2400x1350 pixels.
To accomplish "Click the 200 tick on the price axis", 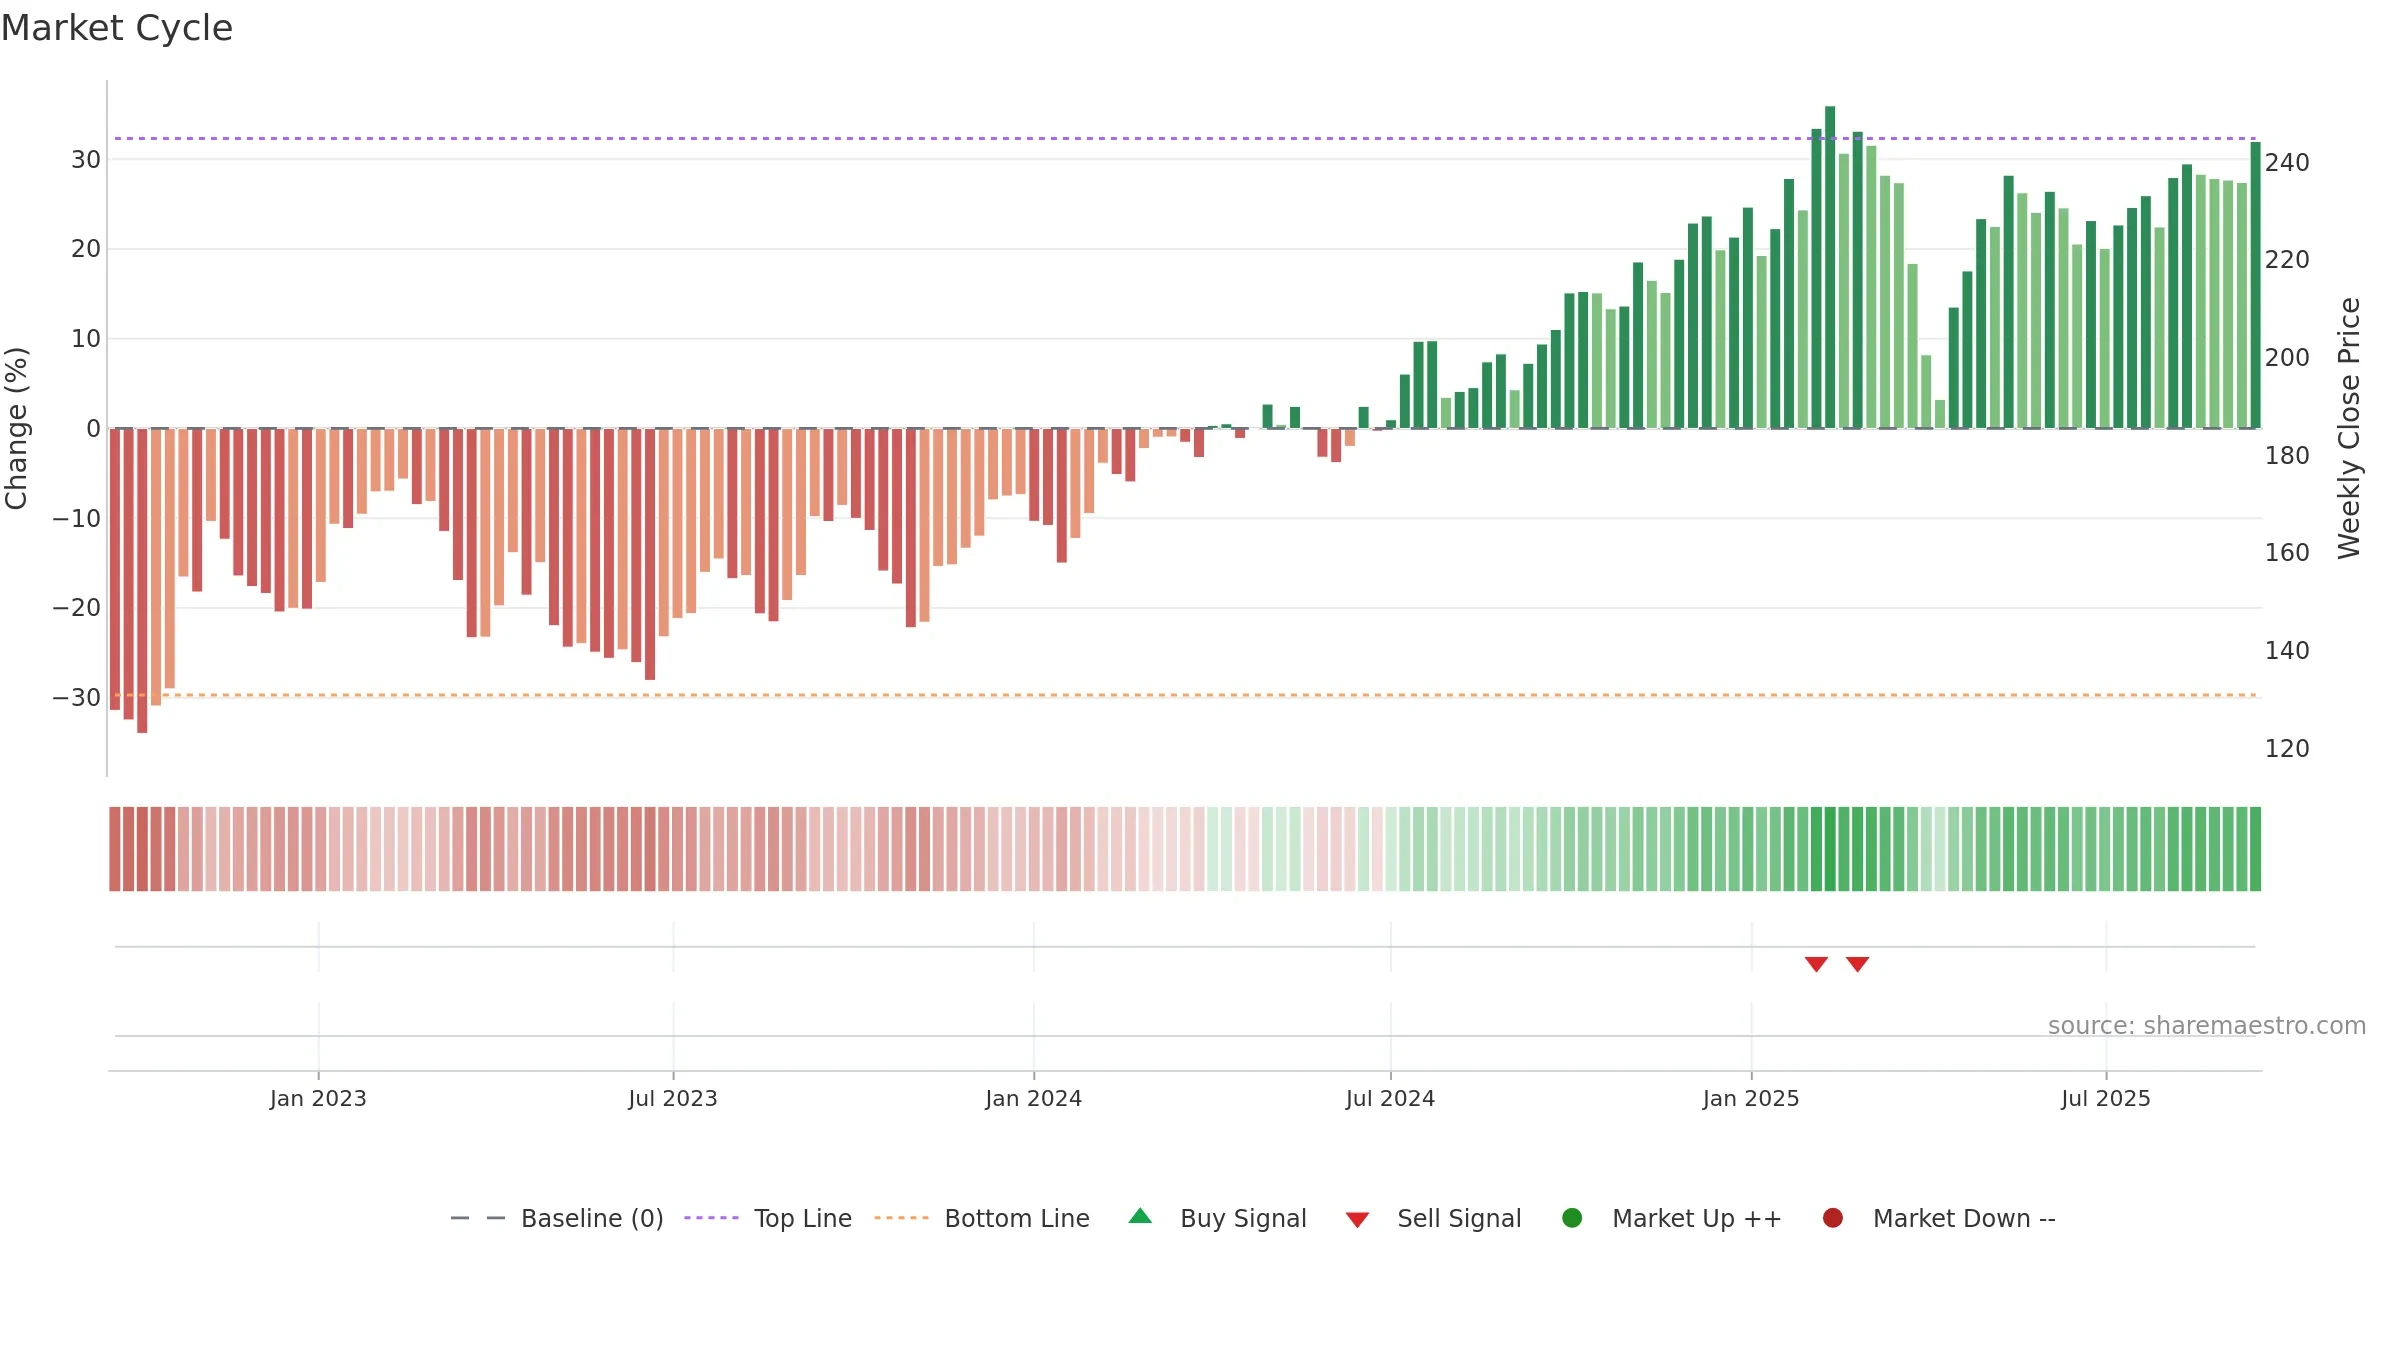I will 2287,358.
